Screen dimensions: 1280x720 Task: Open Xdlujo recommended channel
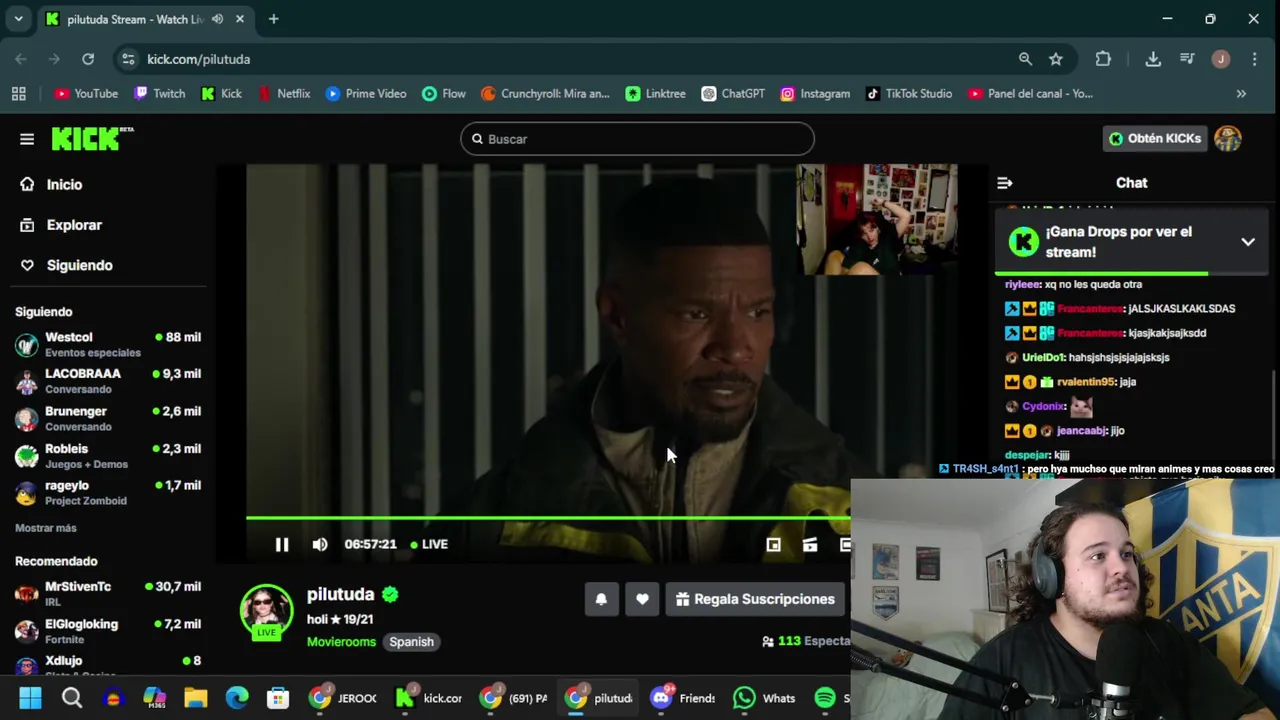point(108,666)
